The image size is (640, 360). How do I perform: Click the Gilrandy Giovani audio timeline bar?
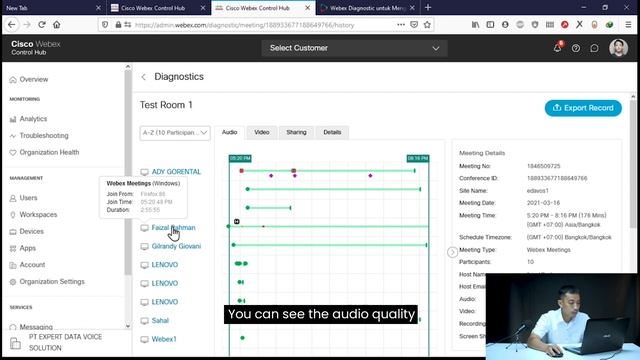[x=330, y=245]
